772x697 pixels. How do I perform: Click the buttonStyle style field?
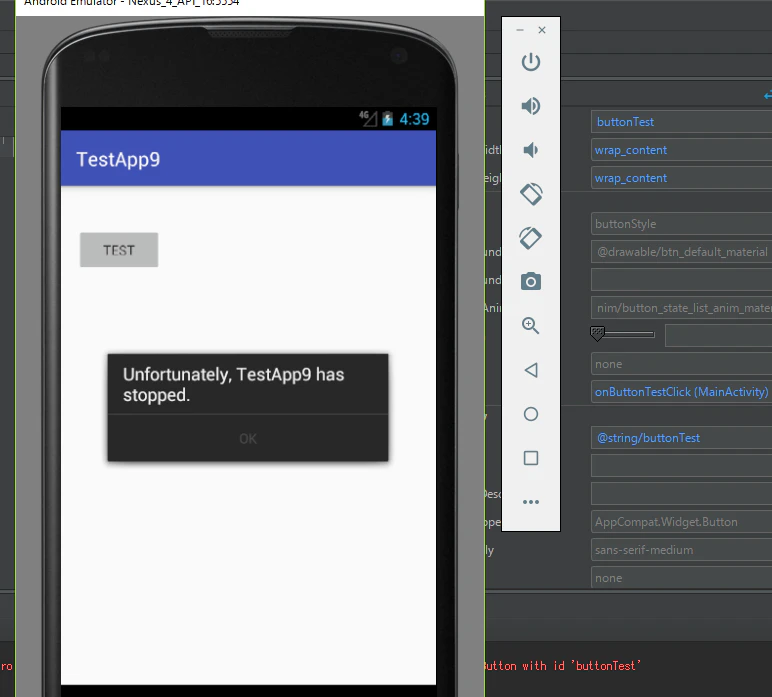(681, 224)
